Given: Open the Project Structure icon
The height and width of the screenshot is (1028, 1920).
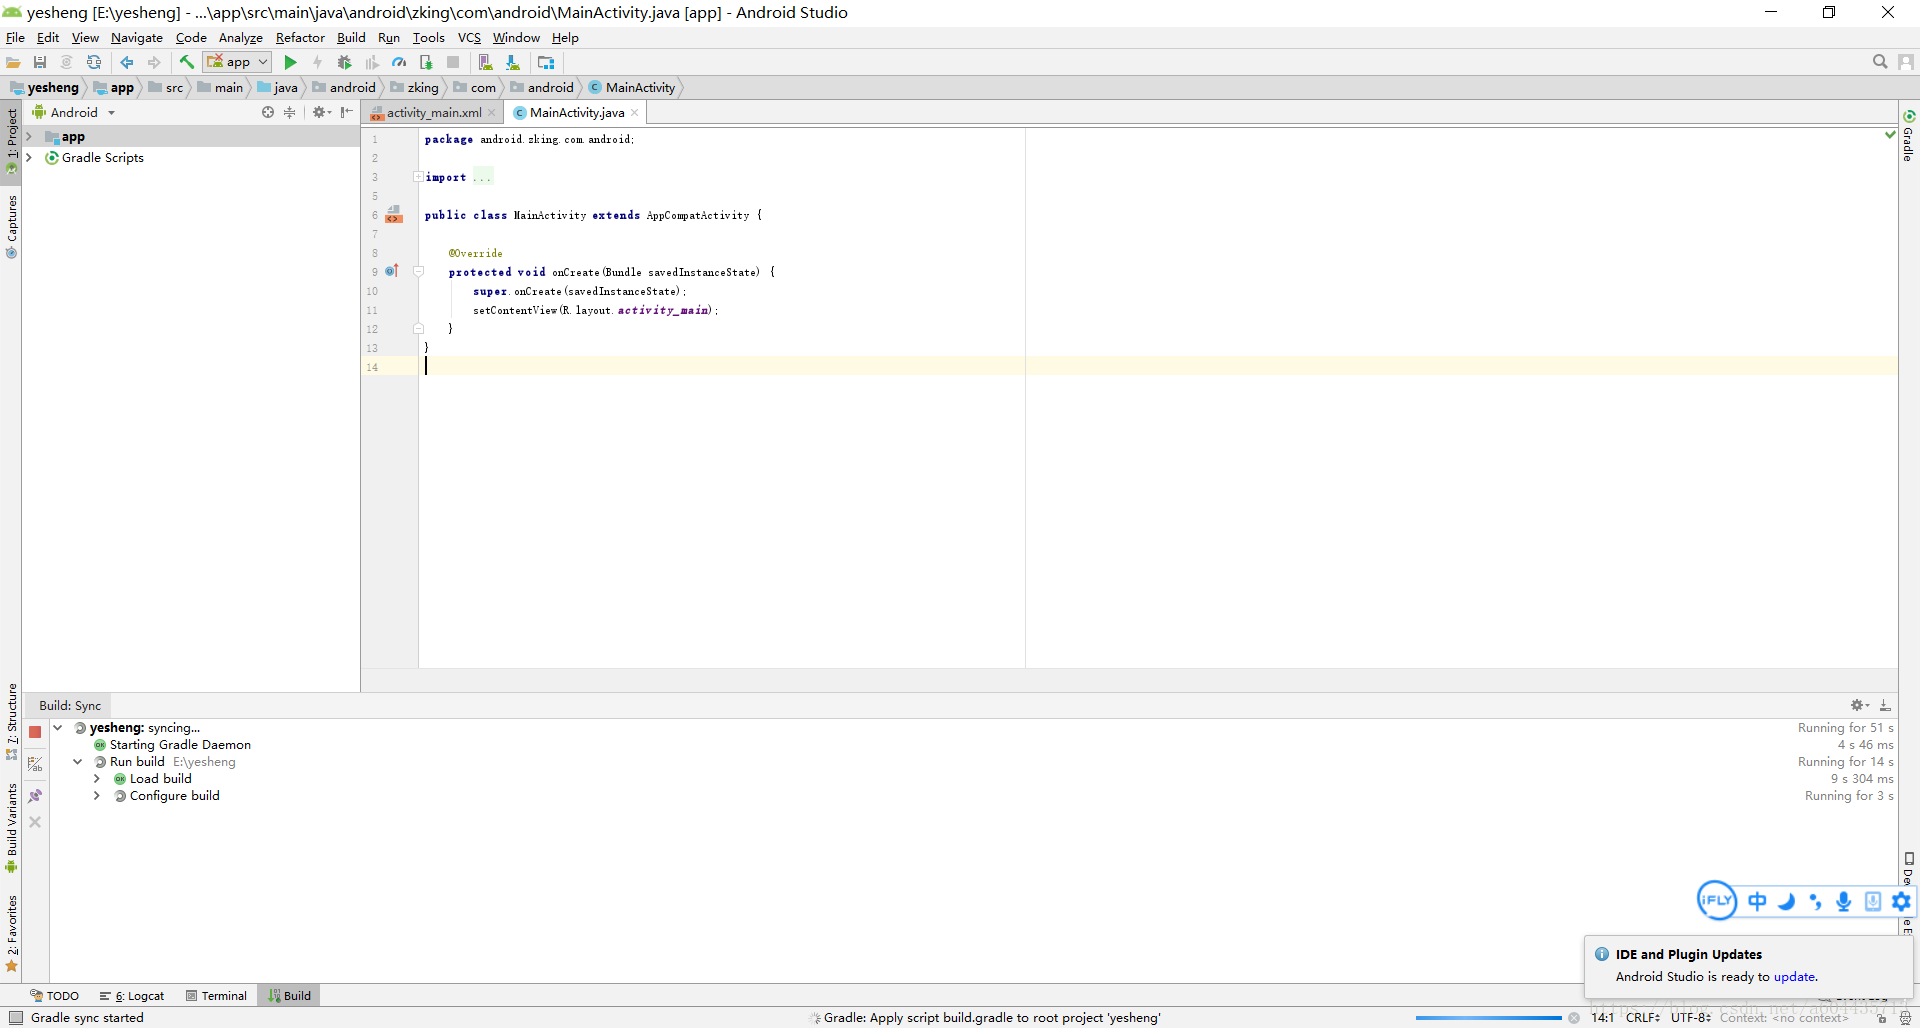Looking at the screenshot, I should (546, 62).
